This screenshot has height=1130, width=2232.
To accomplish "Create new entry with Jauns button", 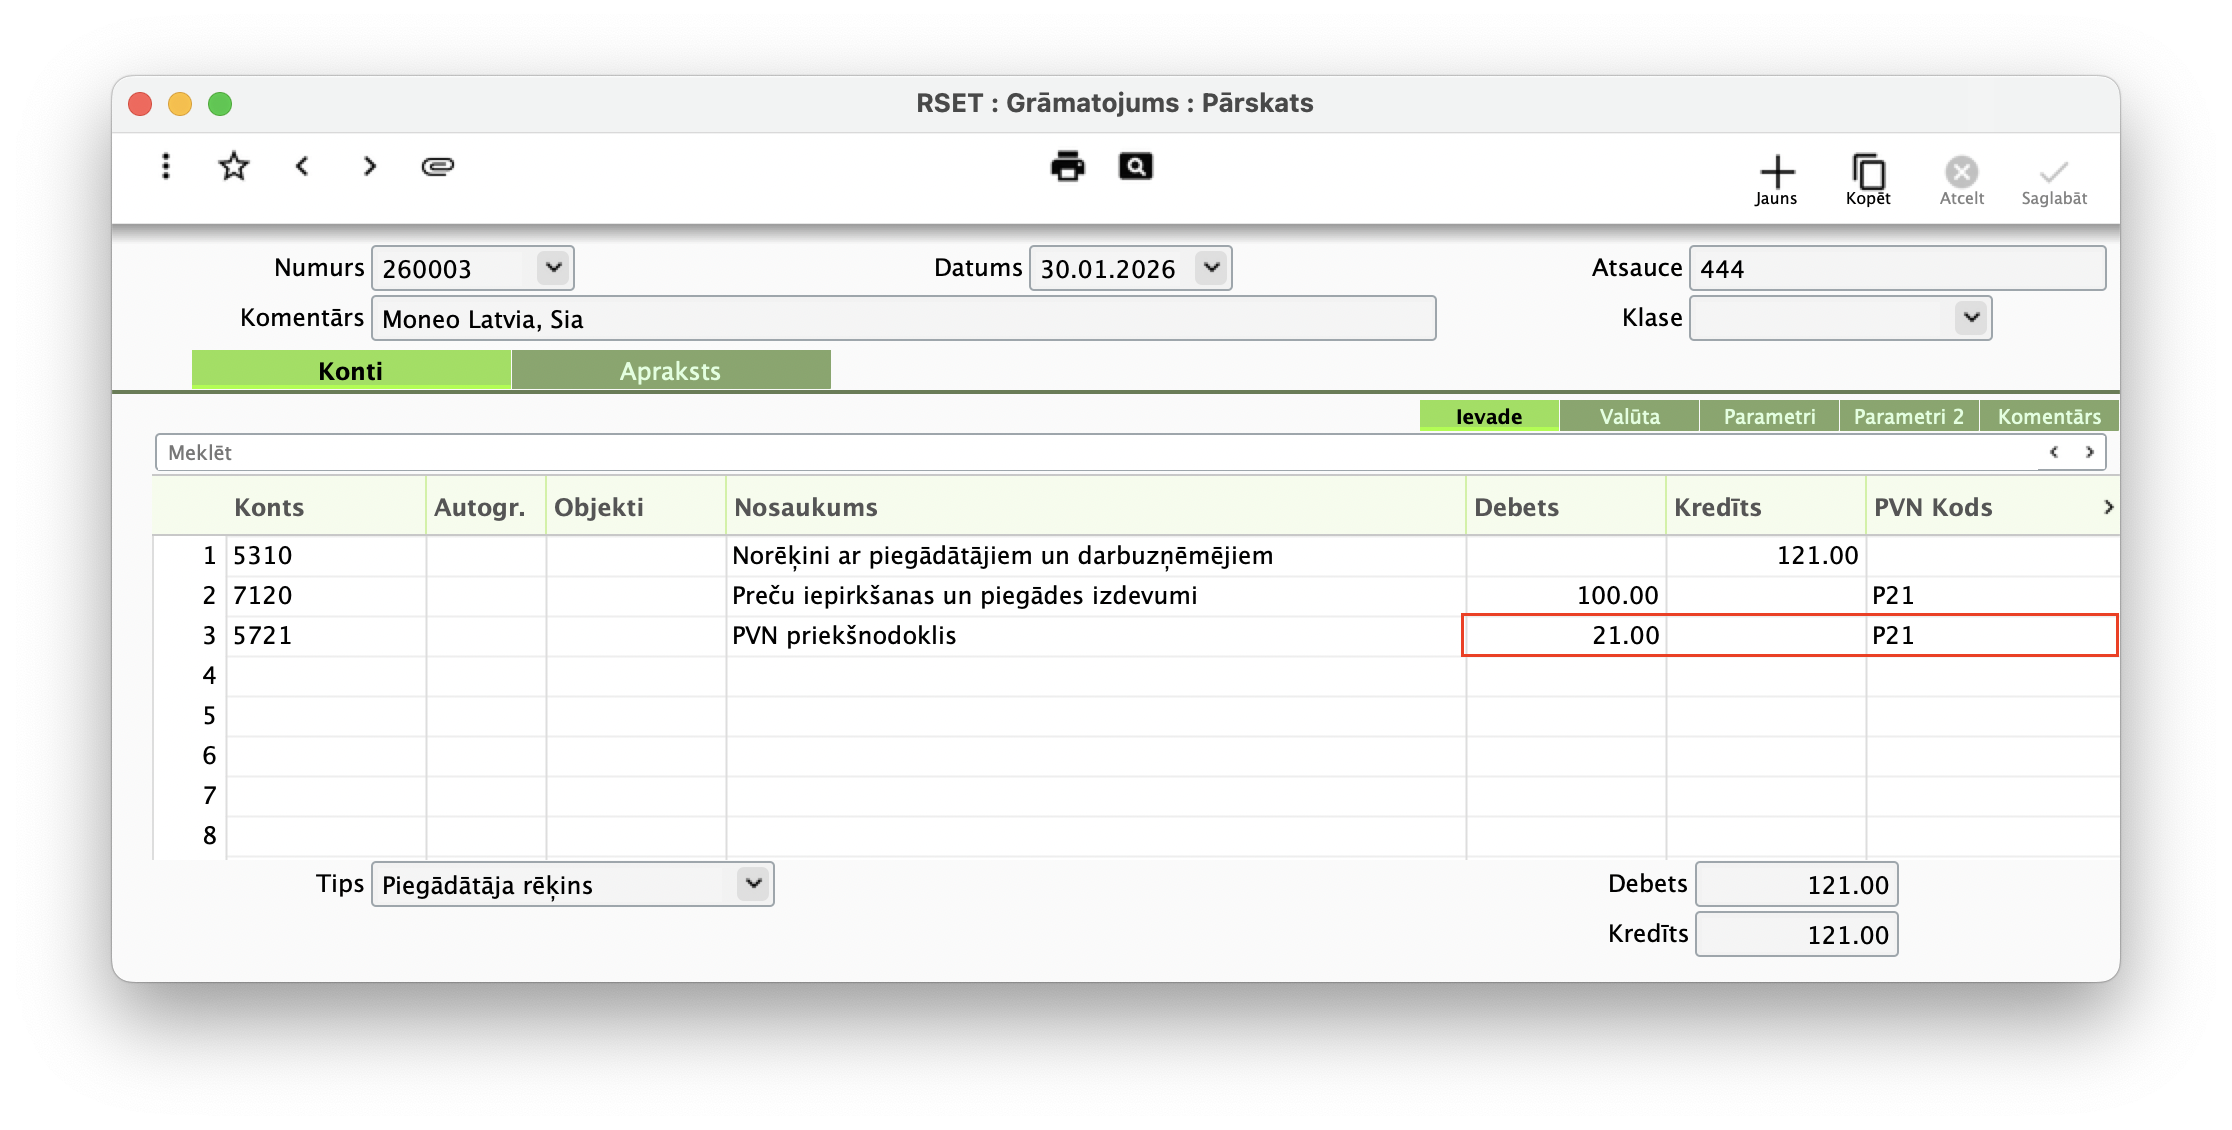I will [x=1776, y=179].
